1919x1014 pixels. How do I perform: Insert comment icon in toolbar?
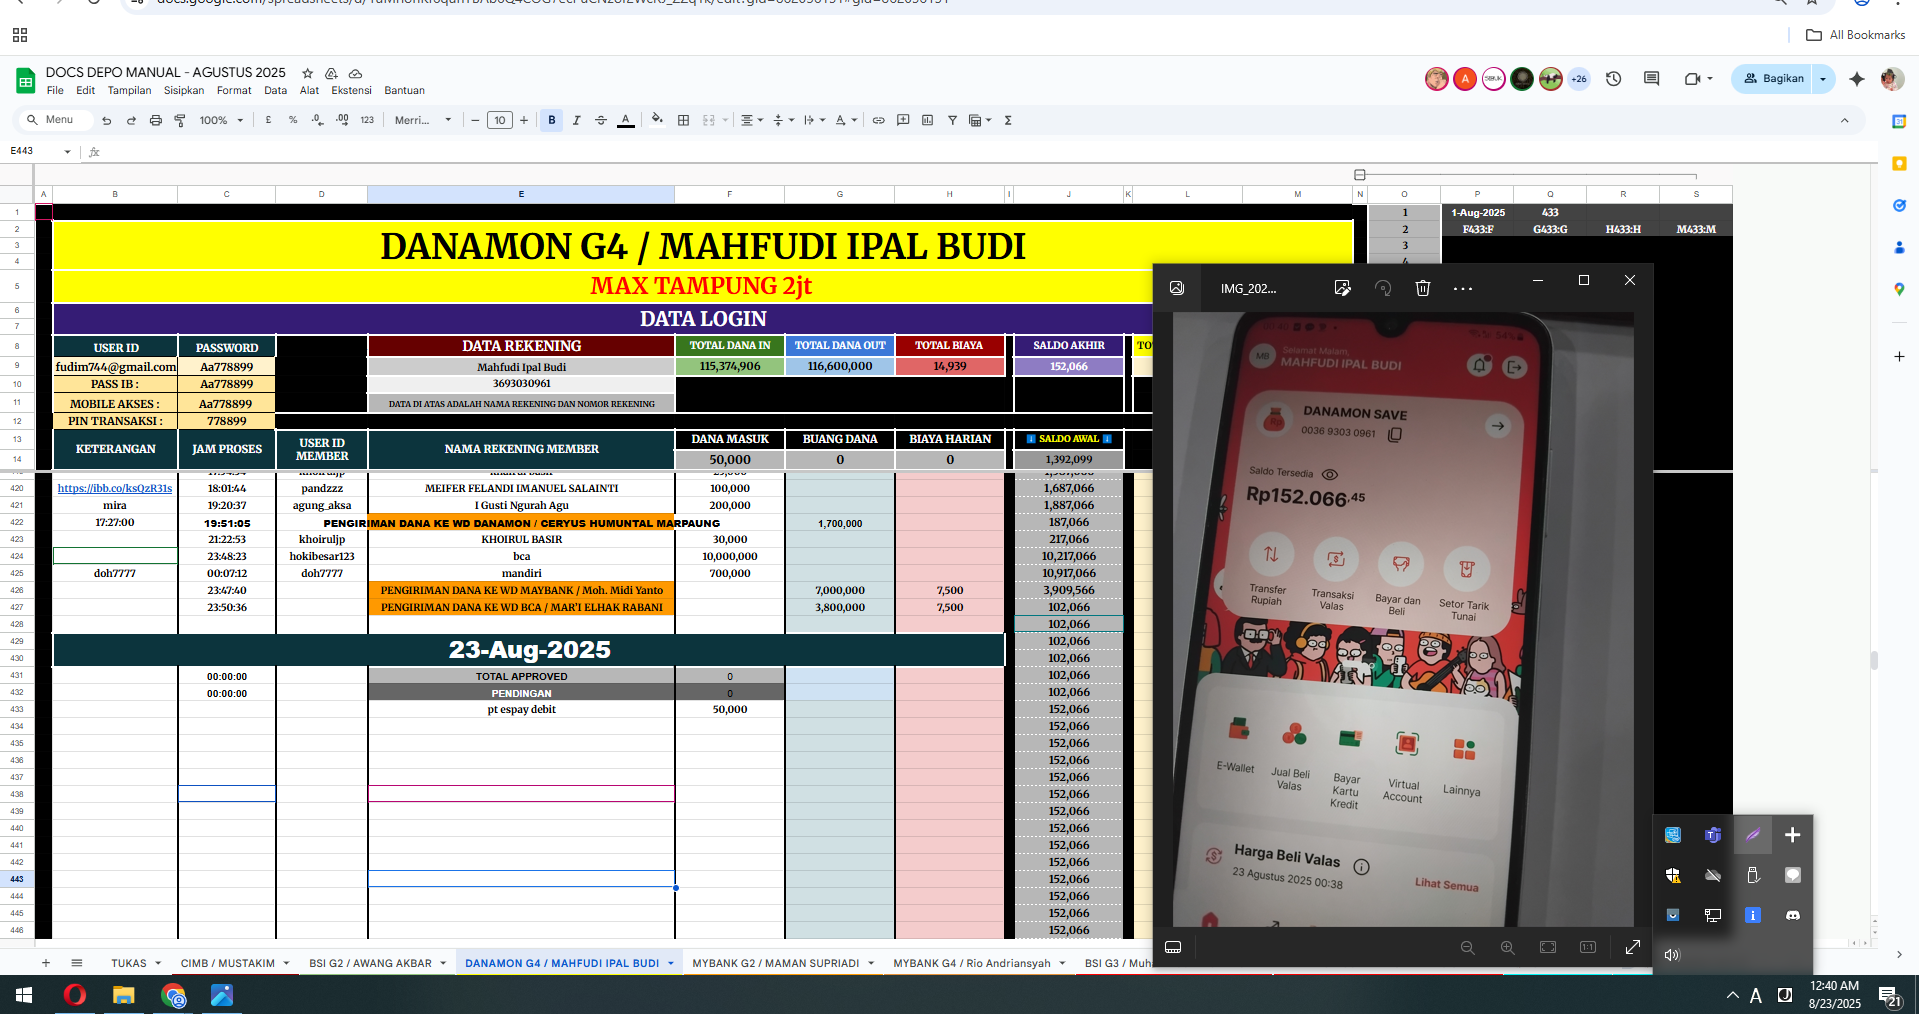point(903,120)
